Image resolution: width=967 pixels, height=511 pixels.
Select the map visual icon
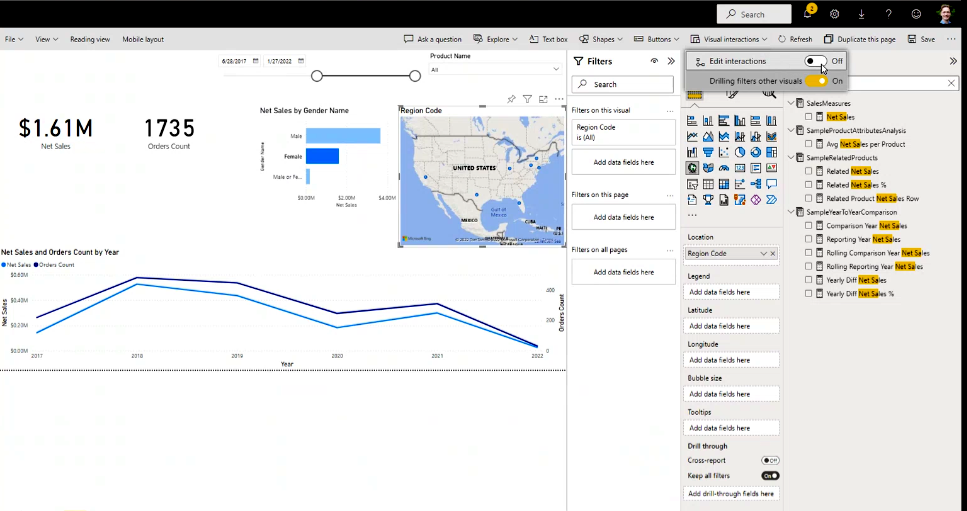pos(692,168)
